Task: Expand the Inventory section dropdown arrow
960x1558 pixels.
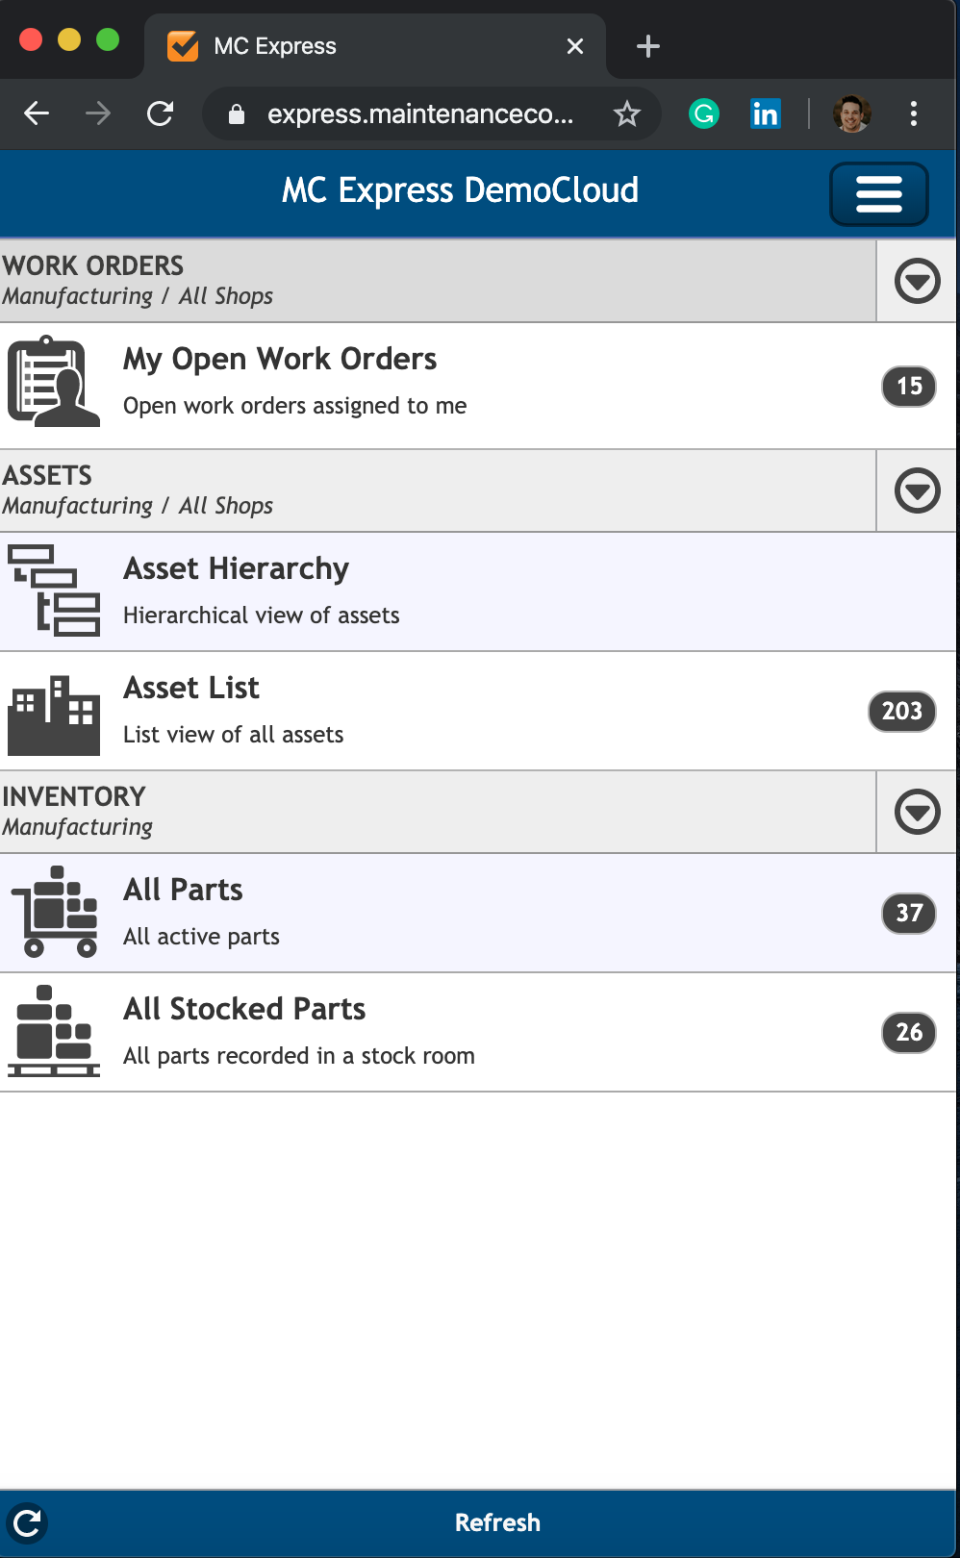Action: [x=917, y=812]
